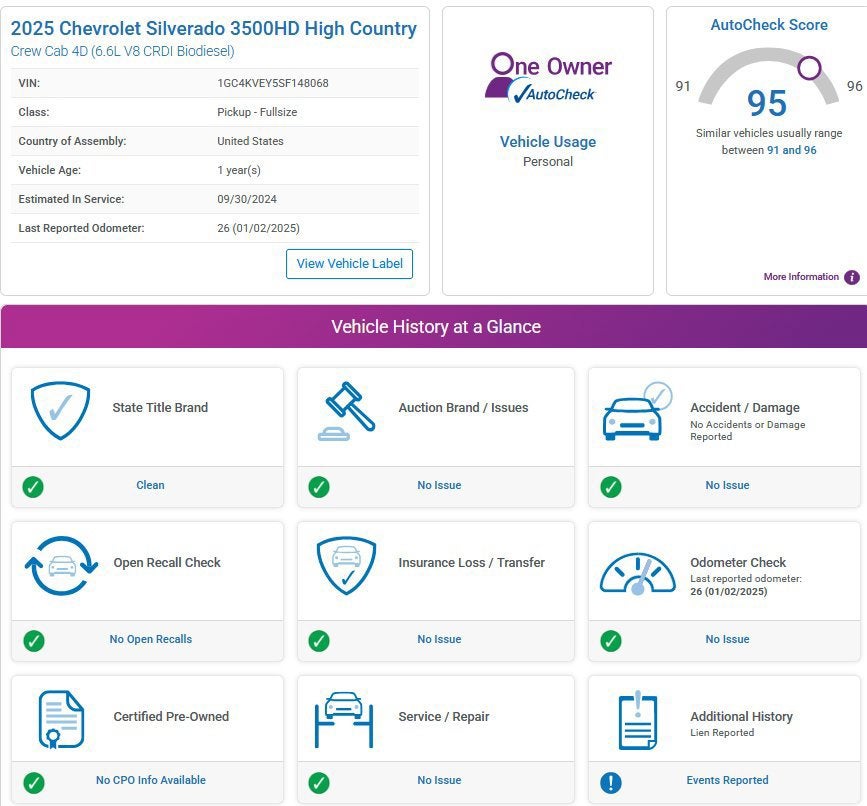Open the Events Reported link
Image resolution: width=867 pixels, height=806 pixels.
point(727,780)
